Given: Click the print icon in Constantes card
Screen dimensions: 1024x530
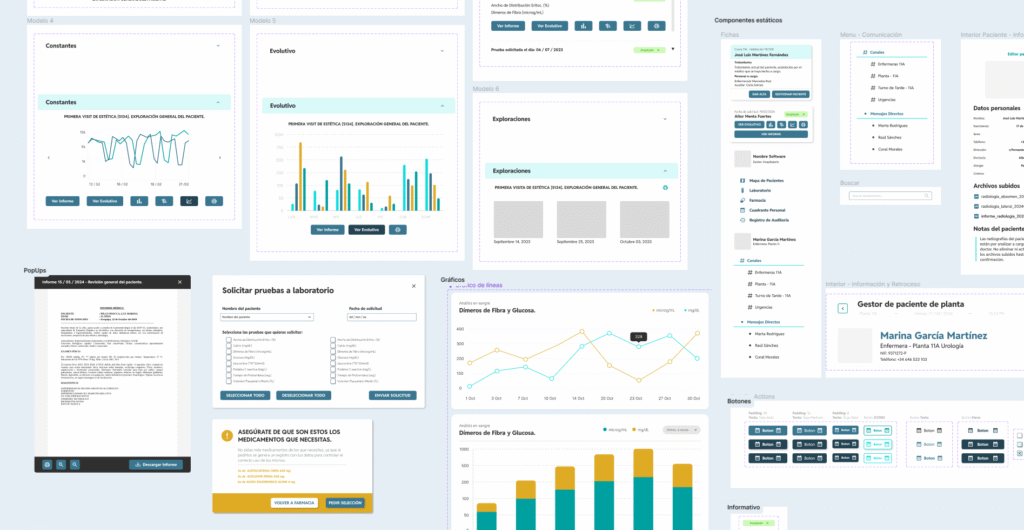Looking at the screenshot, I should click(x=214, y=201).
